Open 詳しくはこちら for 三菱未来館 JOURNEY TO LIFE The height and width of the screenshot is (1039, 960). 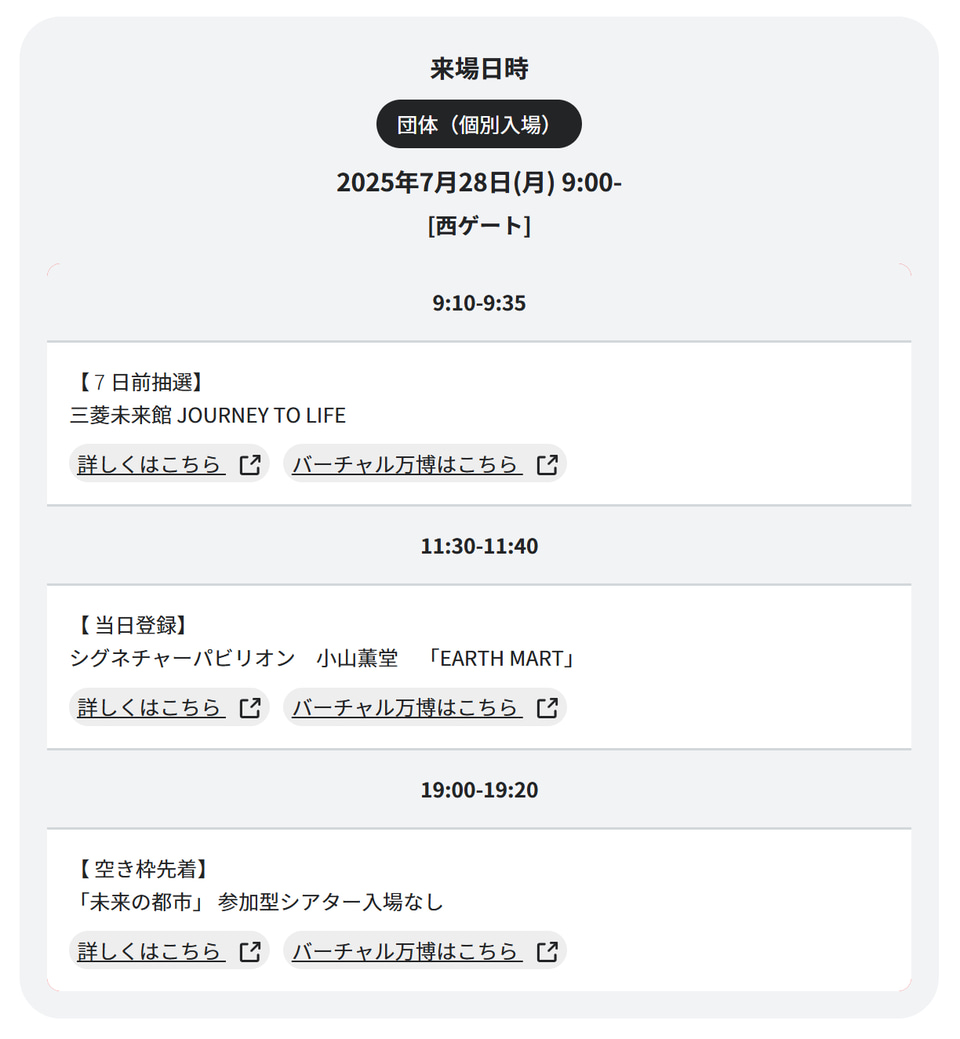click(x=148, y=463)
